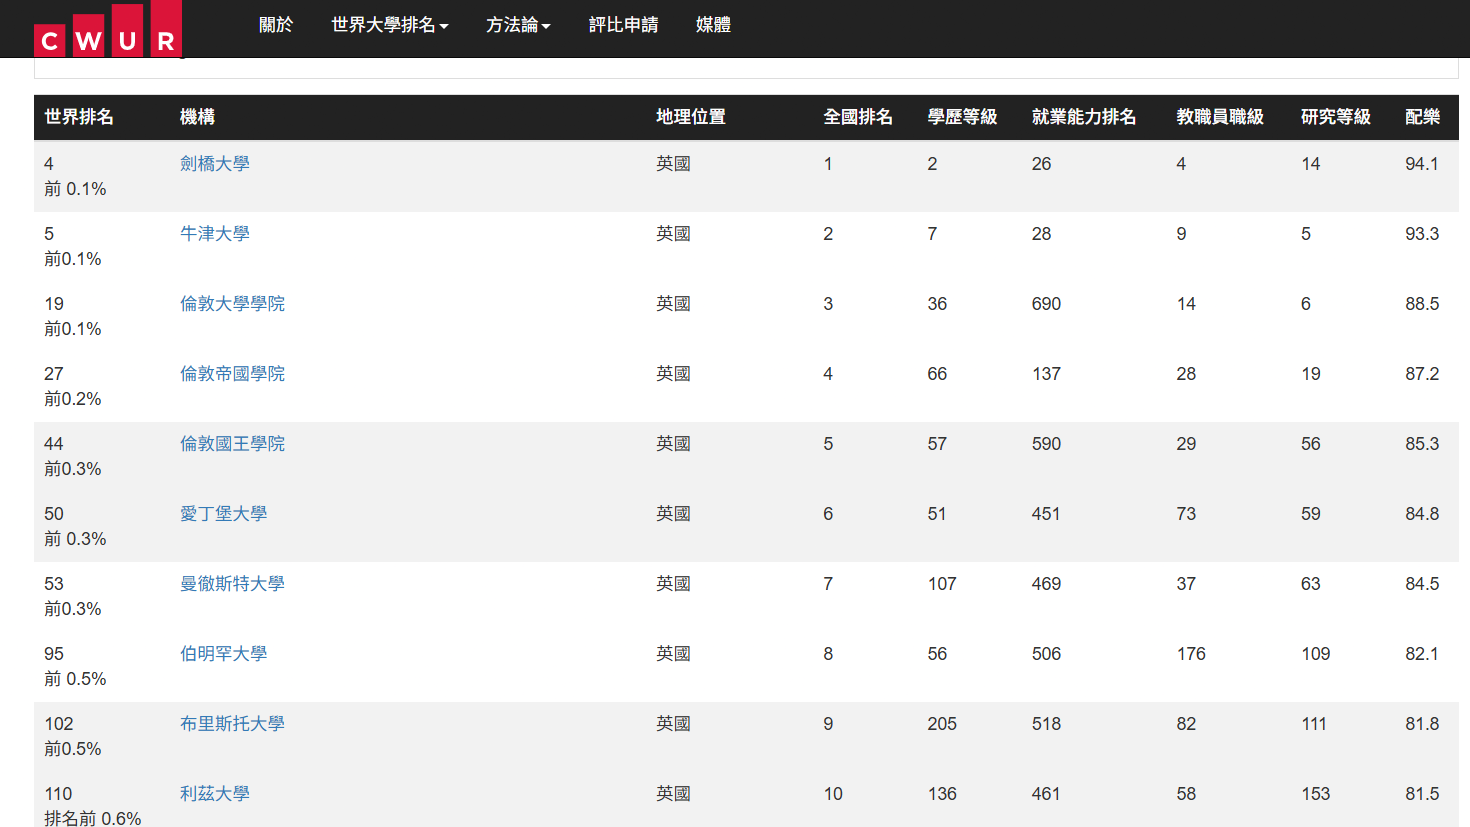Select employability rank 461 in 利茲大學 row
The height and width of the screenshot is (827, 1470).
[1046, 794]
